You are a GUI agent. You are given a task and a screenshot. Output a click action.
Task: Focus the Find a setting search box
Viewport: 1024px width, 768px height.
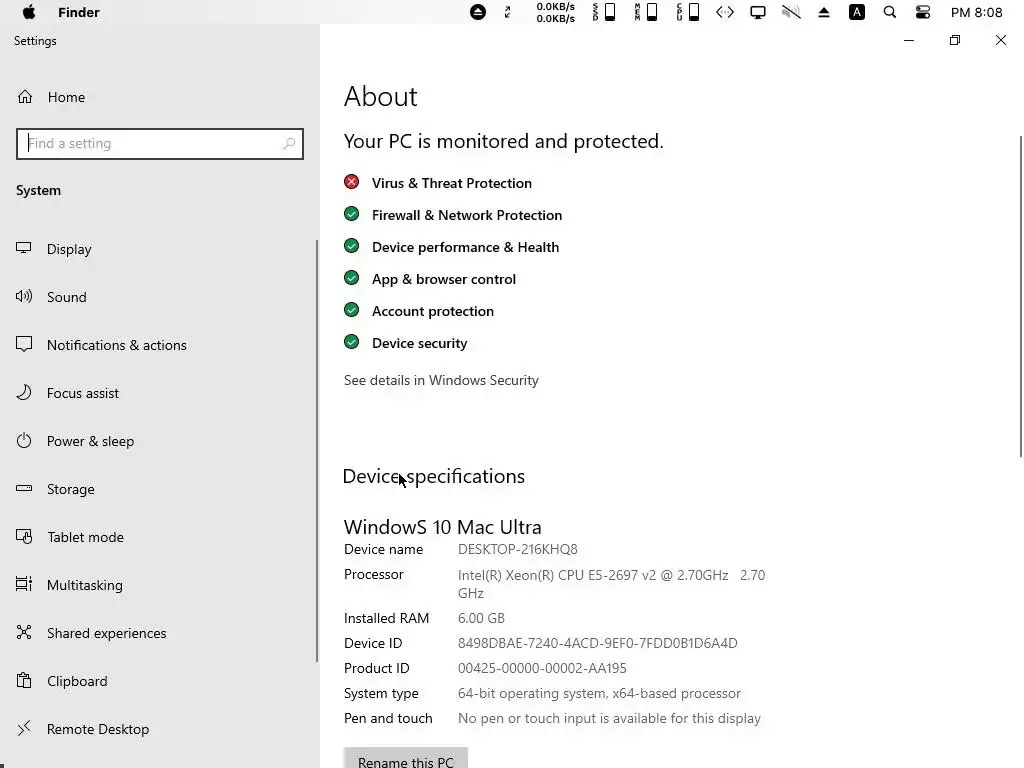click(160, 144)
